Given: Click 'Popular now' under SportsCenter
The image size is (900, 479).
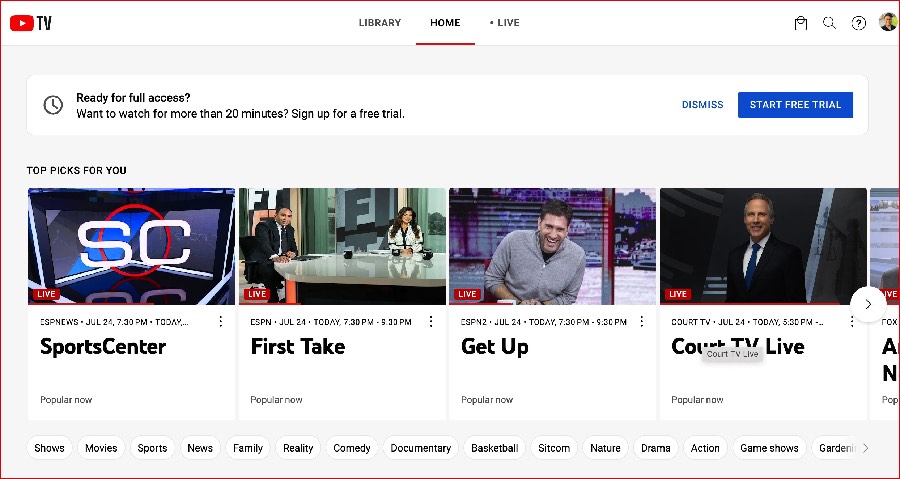Looking at the screenshot, I should (66, 400).
